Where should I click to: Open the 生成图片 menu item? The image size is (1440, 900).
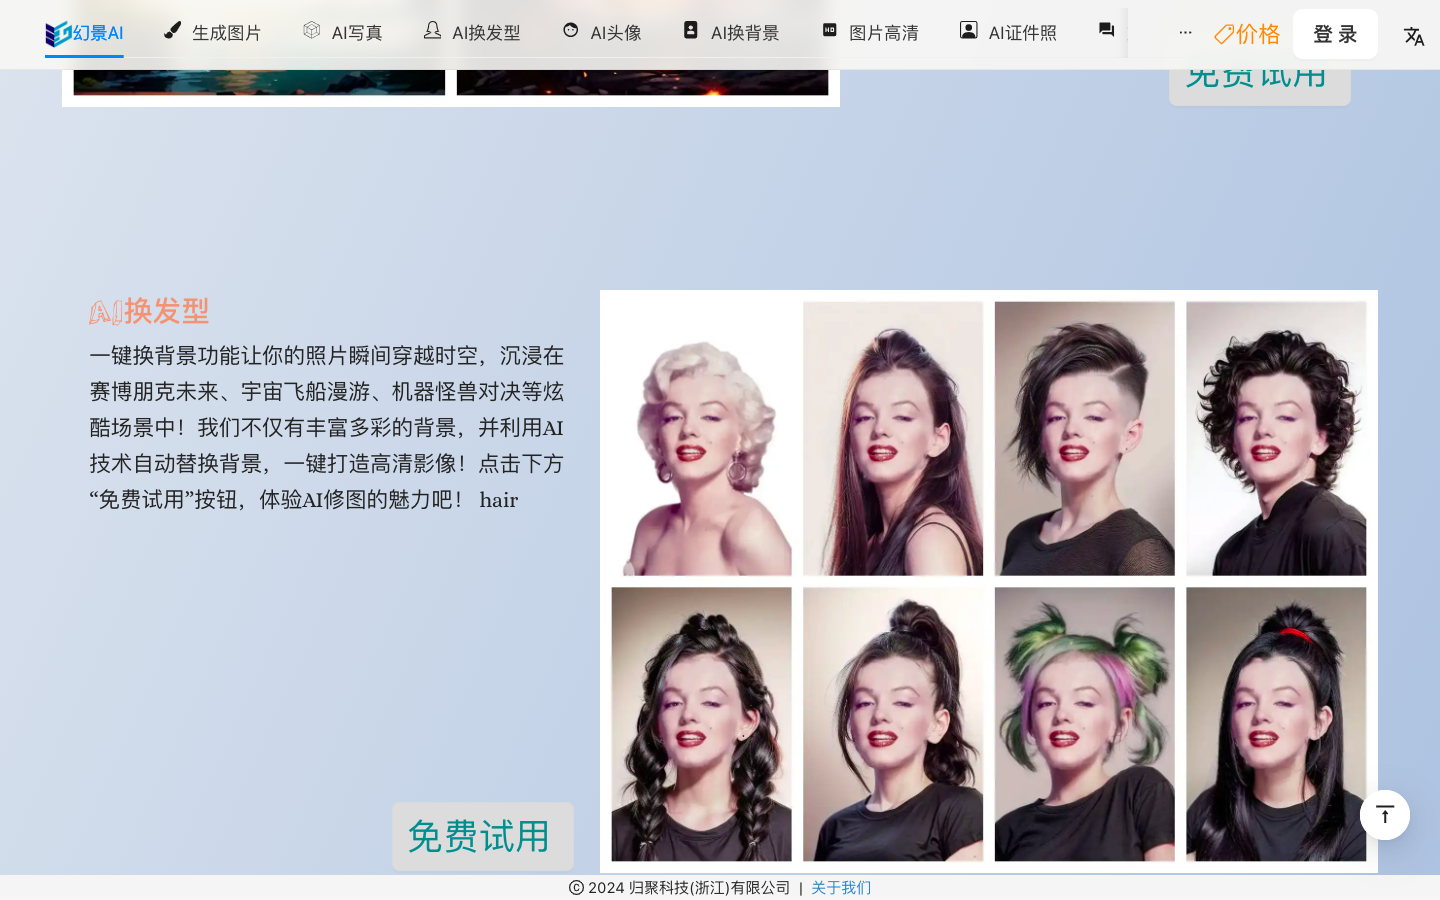point(213,33)
